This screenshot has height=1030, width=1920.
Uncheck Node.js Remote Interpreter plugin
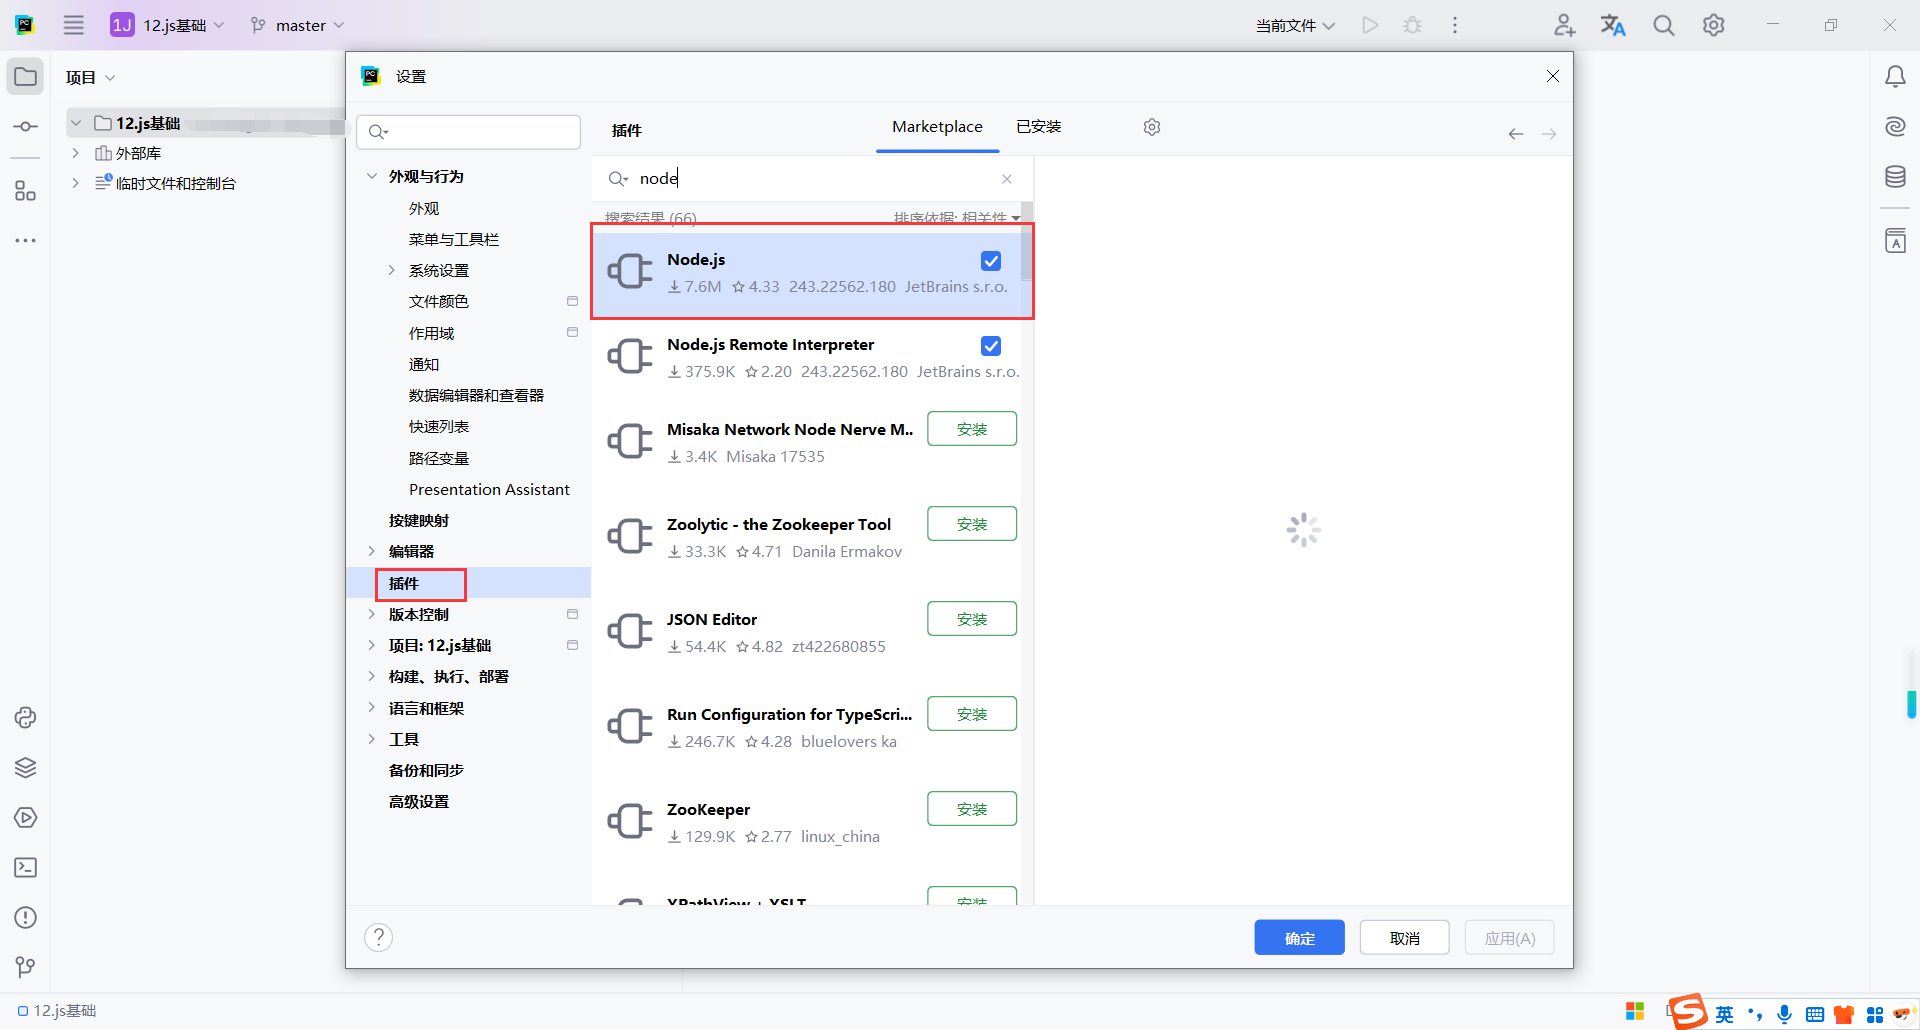tap(991, 346)
